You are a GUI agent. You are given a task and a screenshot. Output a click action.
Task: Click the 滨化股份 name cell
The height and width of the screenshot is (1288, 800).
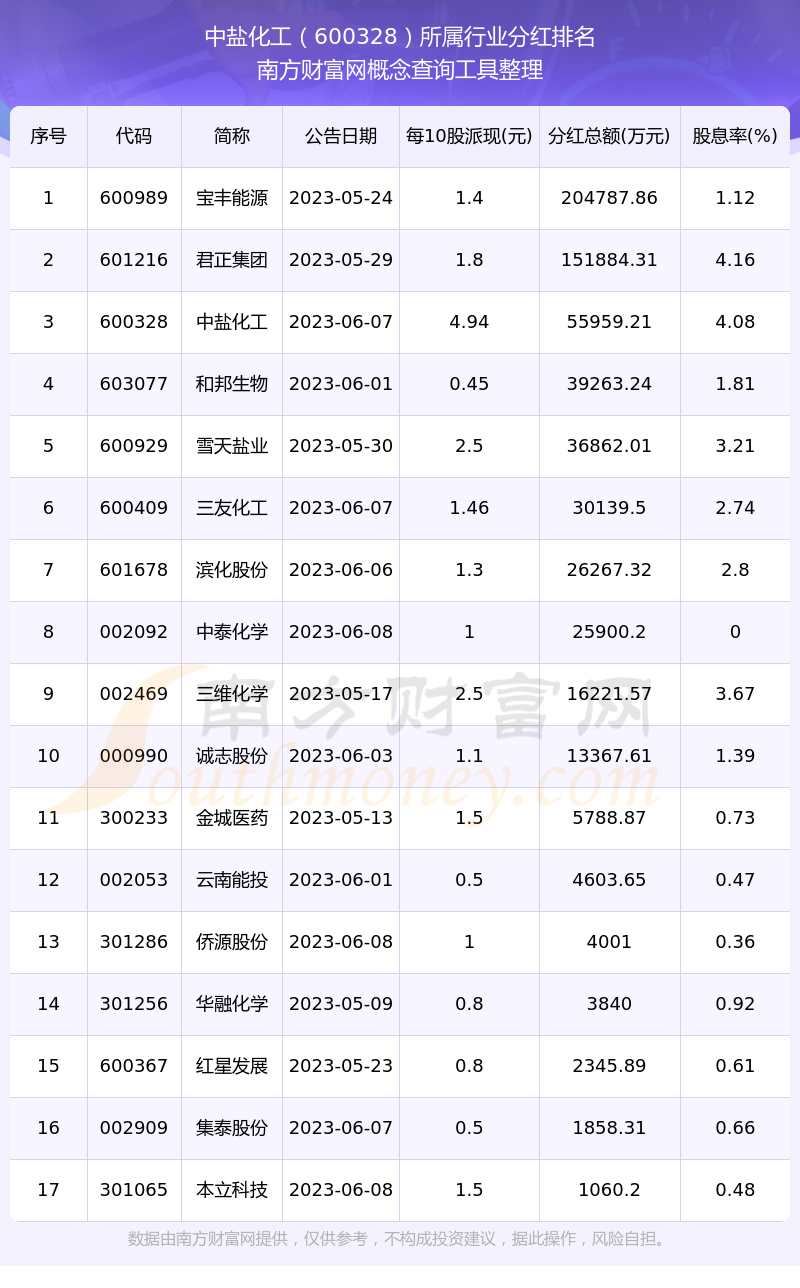[232, 570]
